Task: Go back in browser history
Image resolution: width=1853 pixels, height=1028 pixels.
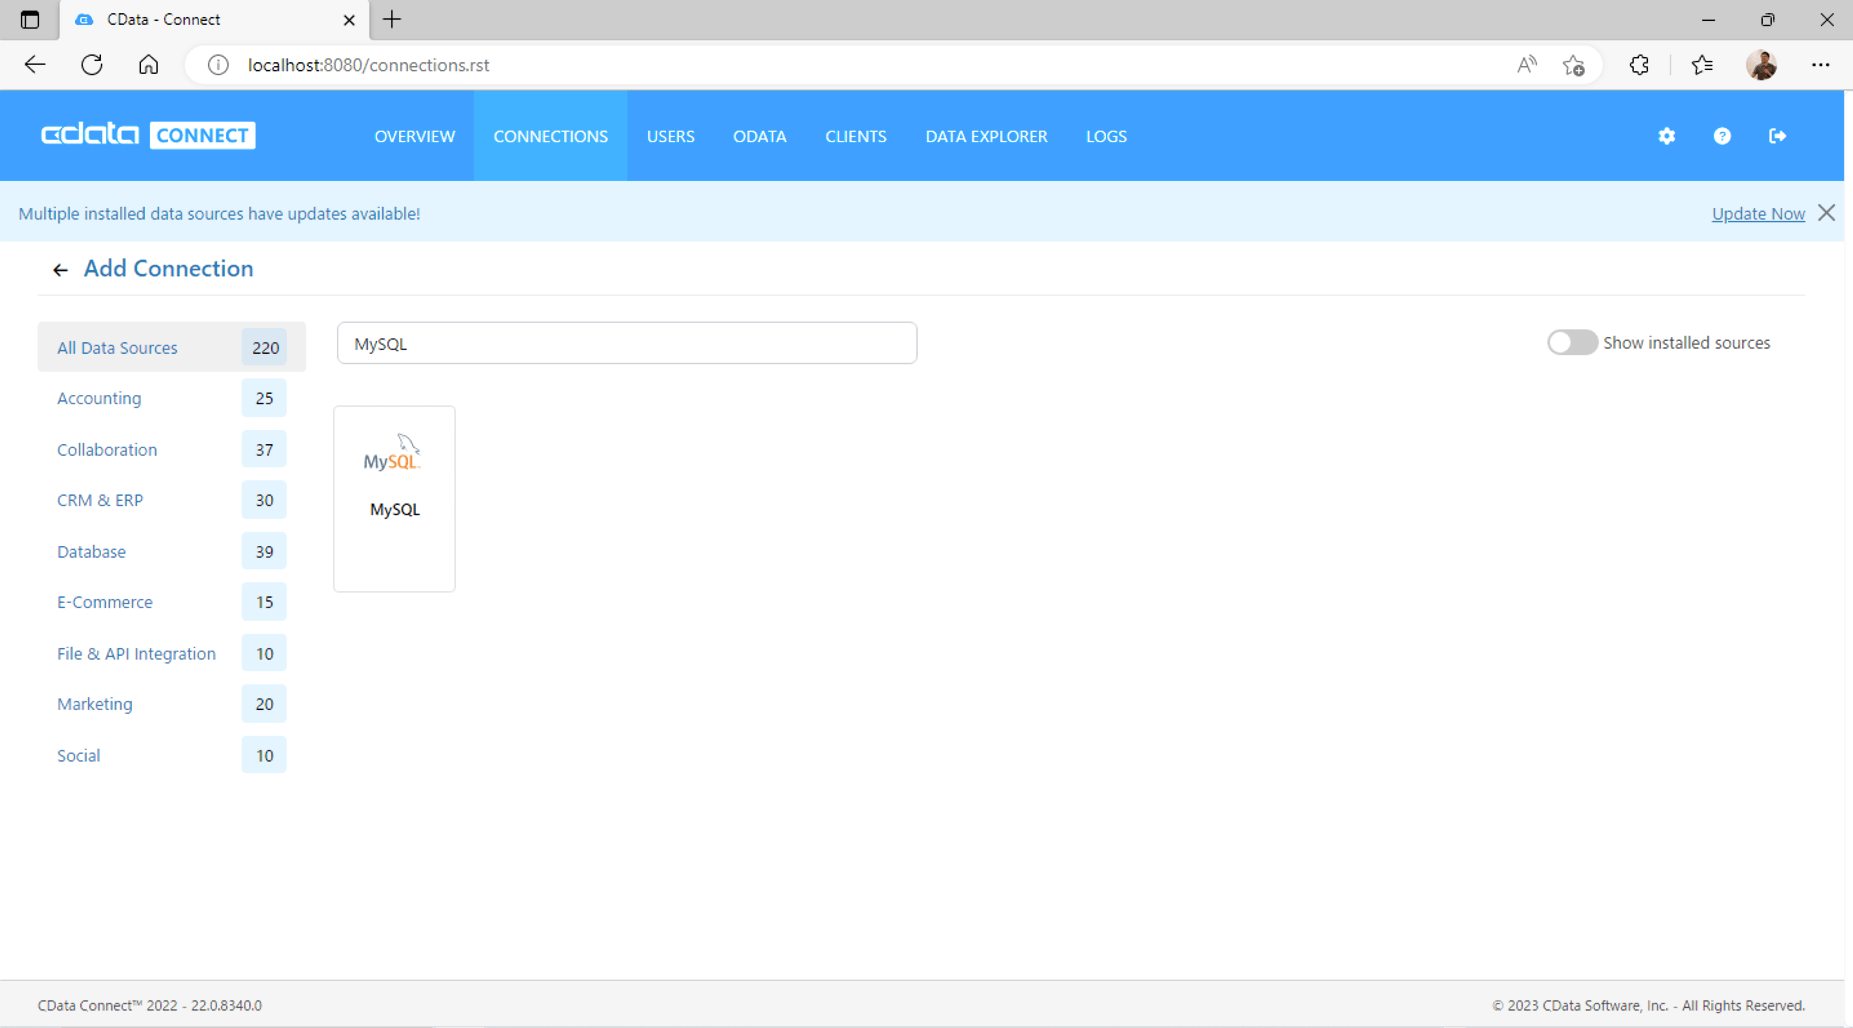Action: 35,65
